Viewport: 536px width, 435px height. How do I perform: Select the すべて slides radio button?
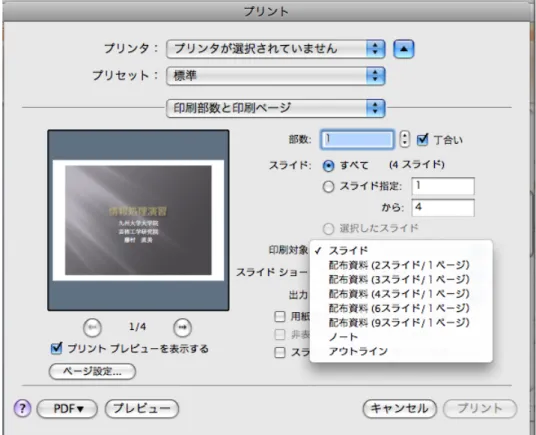coord(328,166)
